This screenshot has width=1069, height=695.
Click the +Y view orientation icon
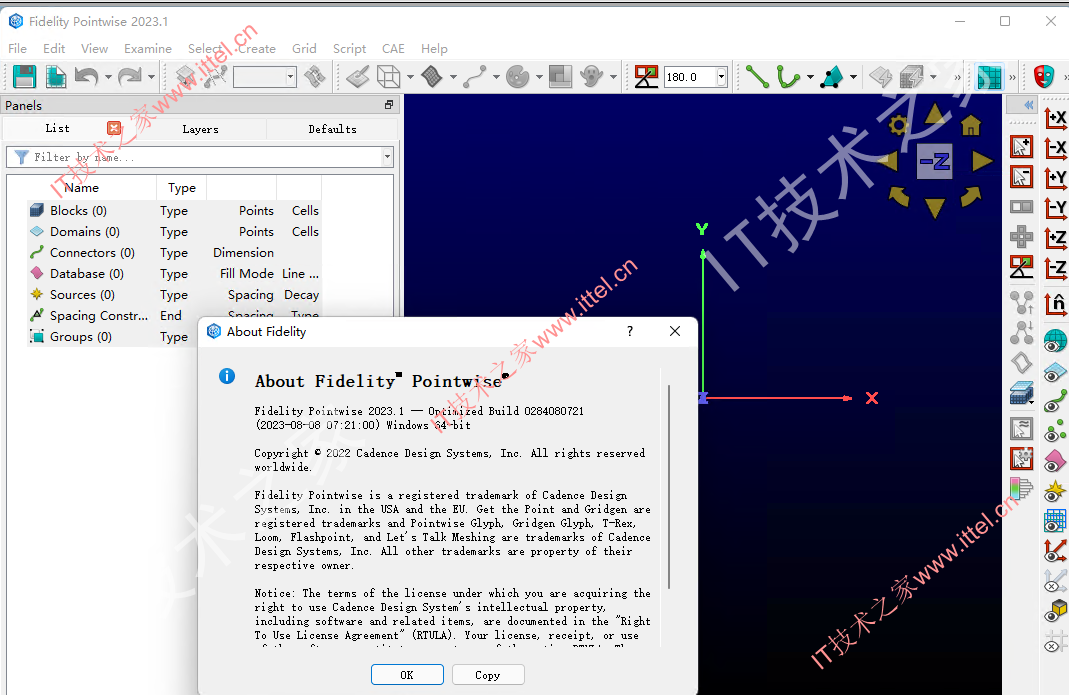click(1056, 179)
